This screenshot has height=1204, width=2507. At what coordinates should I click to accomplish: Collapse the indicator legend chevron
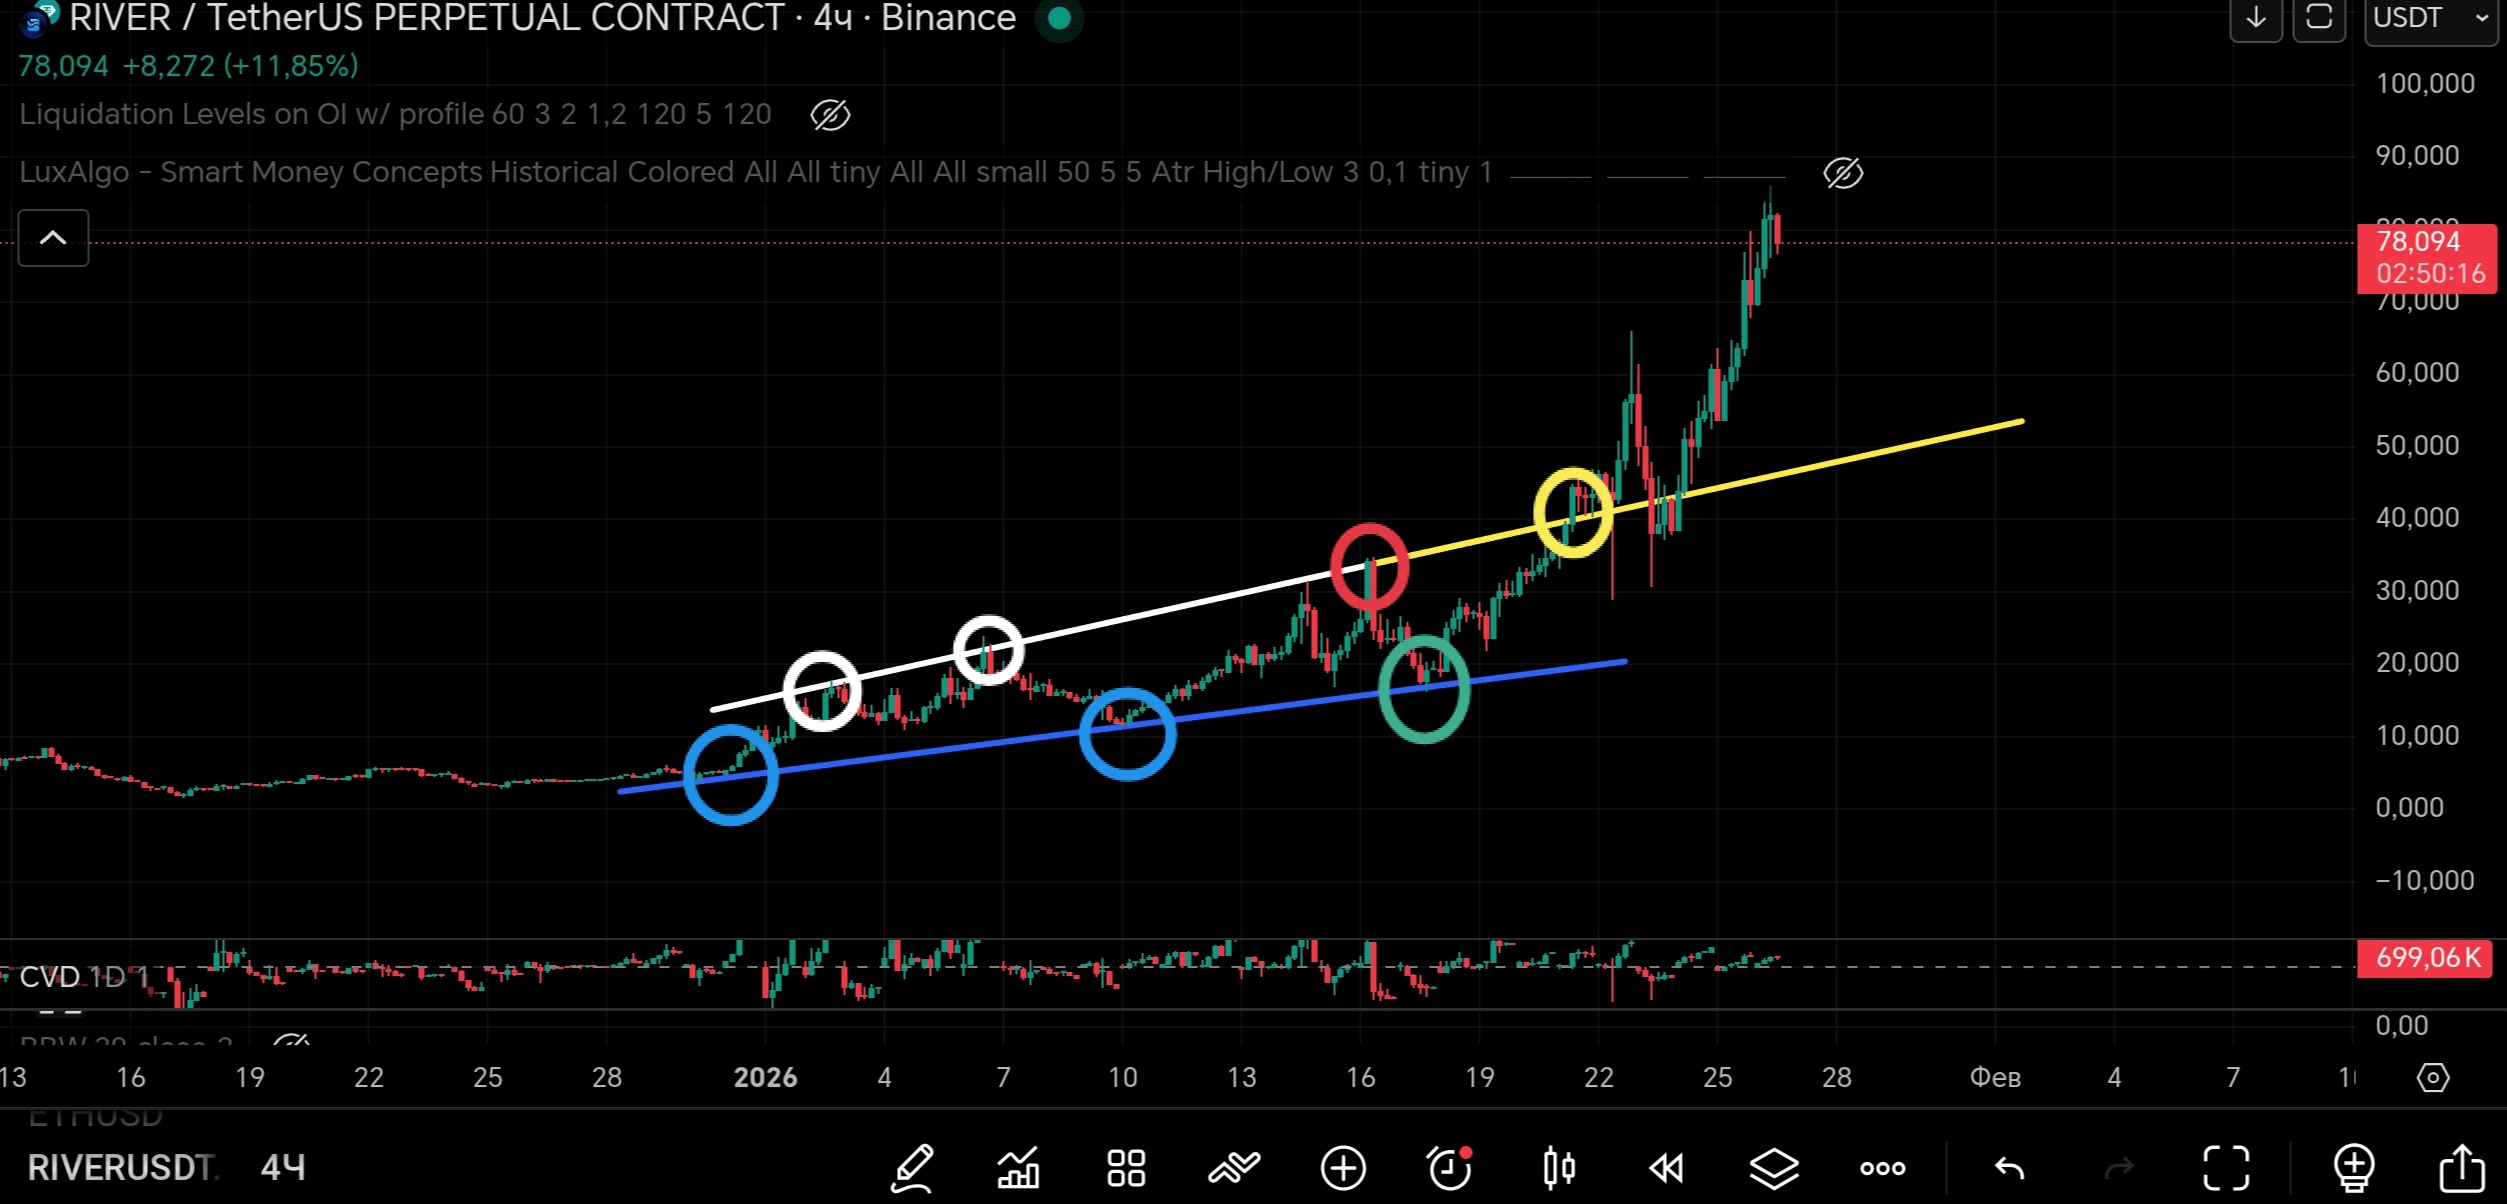tap(53, 238)
